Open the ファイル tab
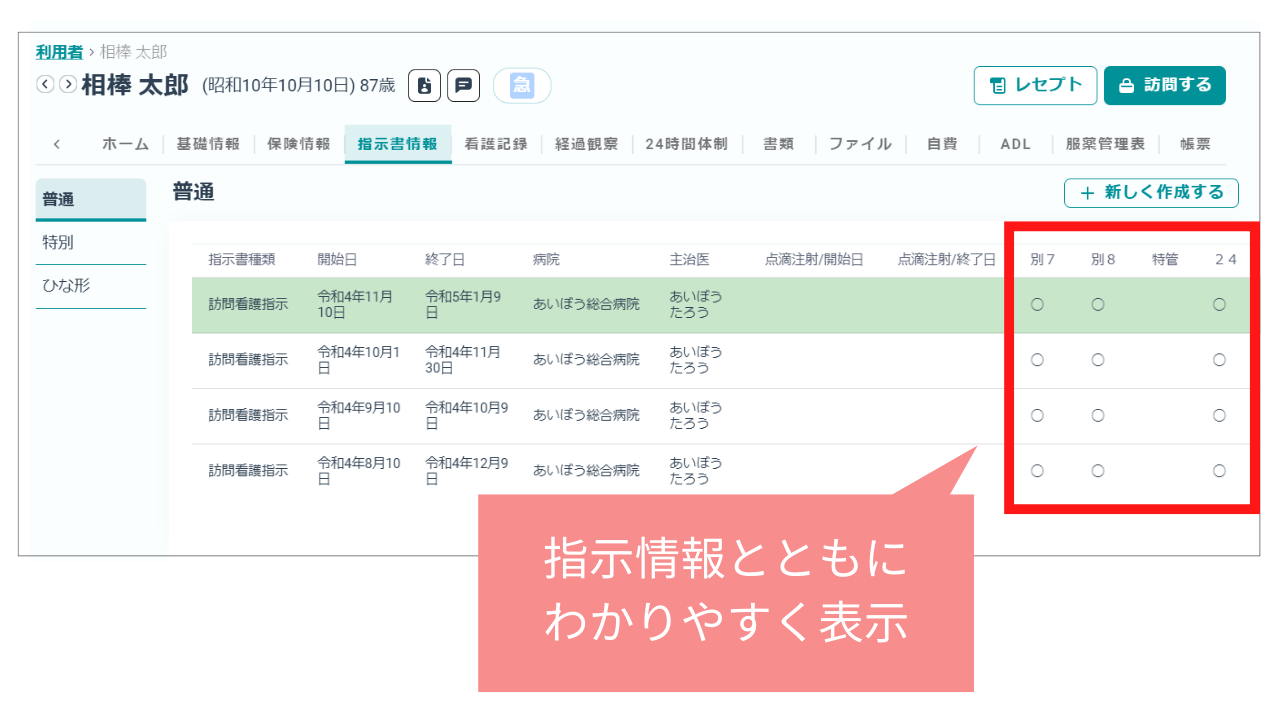Image resolution: width=1280 pixels, height=720 pixels. point(860,144)
